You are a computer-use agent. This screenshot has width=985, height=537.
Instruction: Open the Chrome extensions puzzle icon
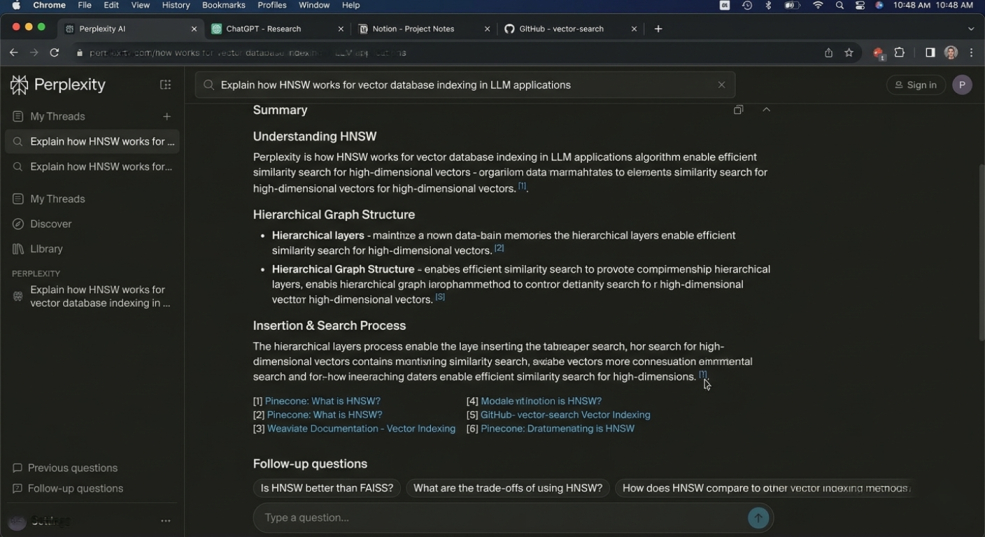[x=900, y=53]
